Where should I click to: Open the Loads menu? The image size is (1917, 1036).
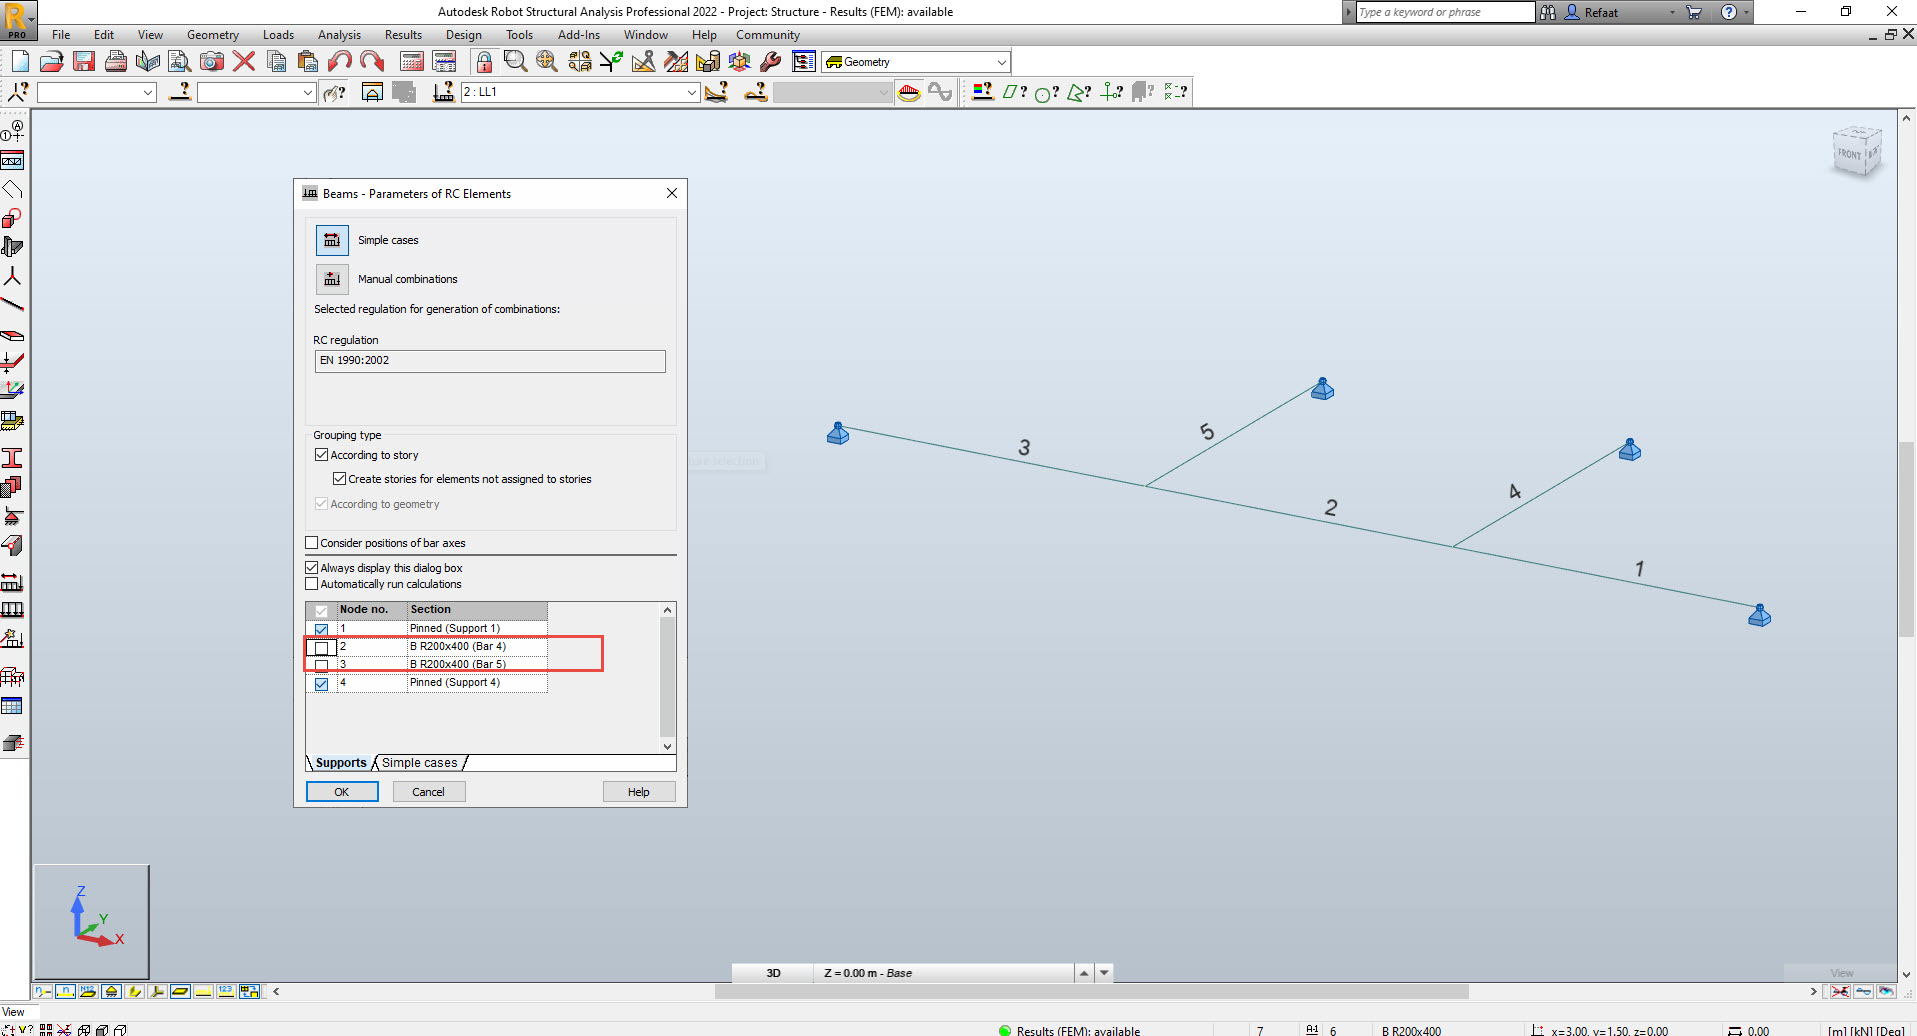277,34
